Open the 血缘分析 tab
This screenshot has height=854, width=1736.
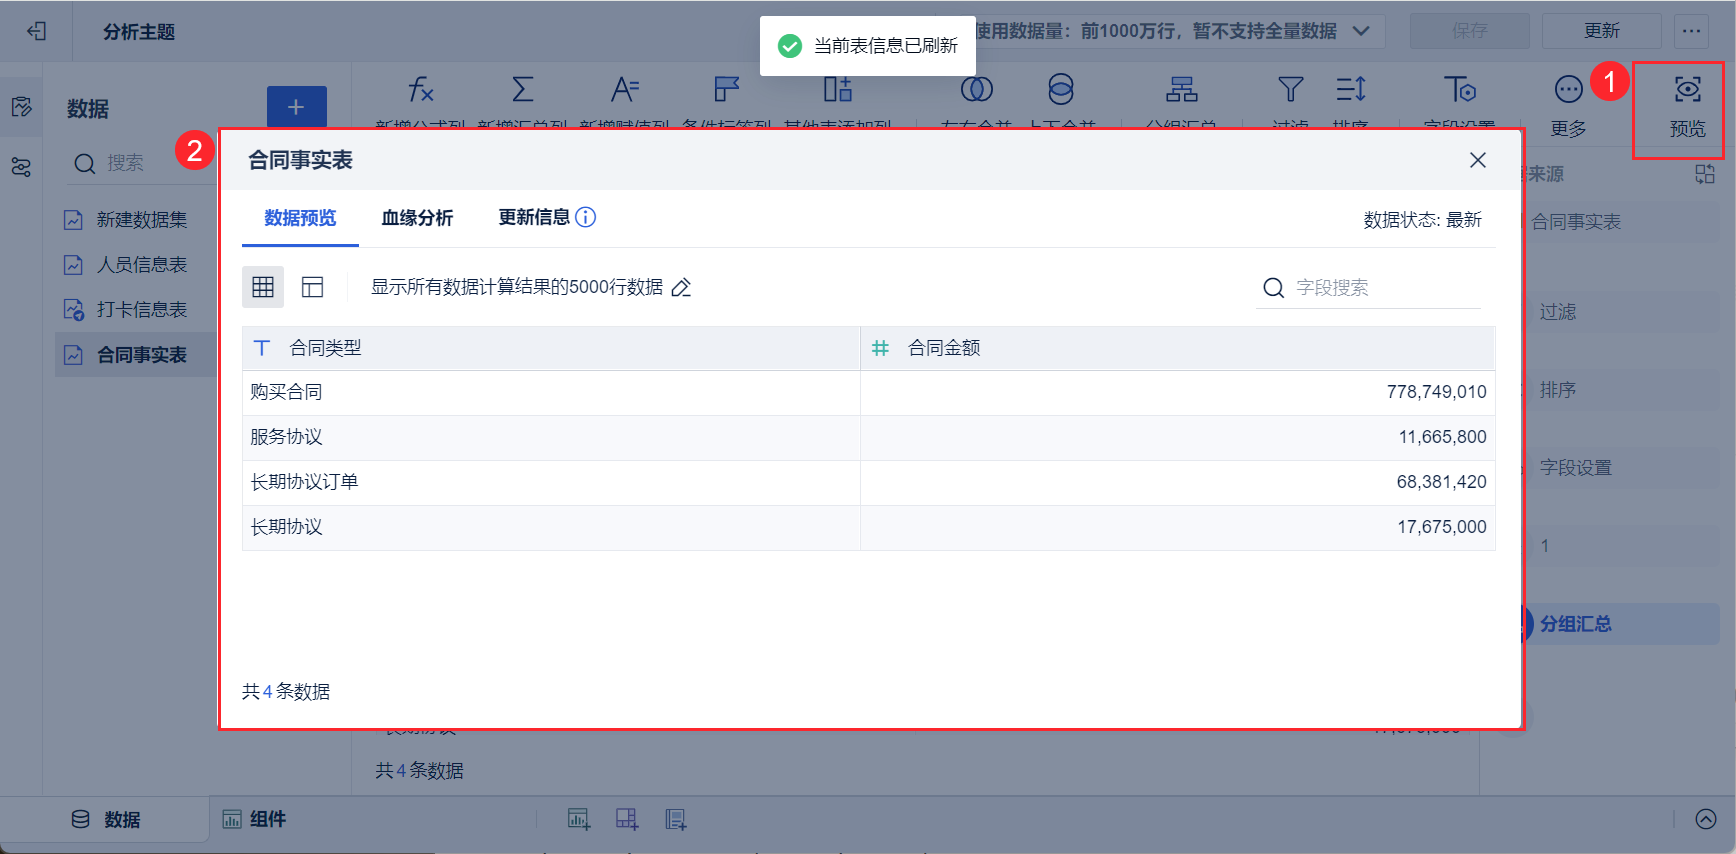[417, 218]
